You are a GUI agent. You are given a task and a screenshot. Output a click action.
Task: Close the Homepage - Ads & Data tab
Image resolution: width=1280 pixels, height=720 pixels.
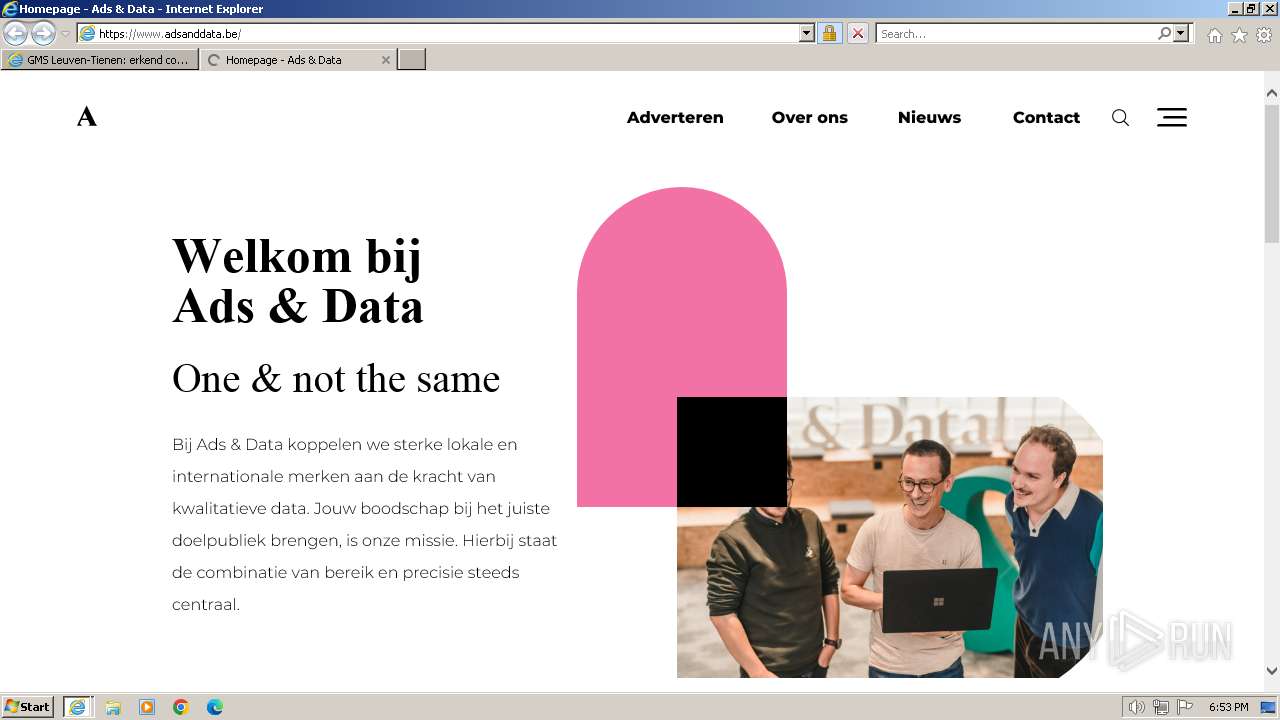pyautogui.click(x=386, y=60)
